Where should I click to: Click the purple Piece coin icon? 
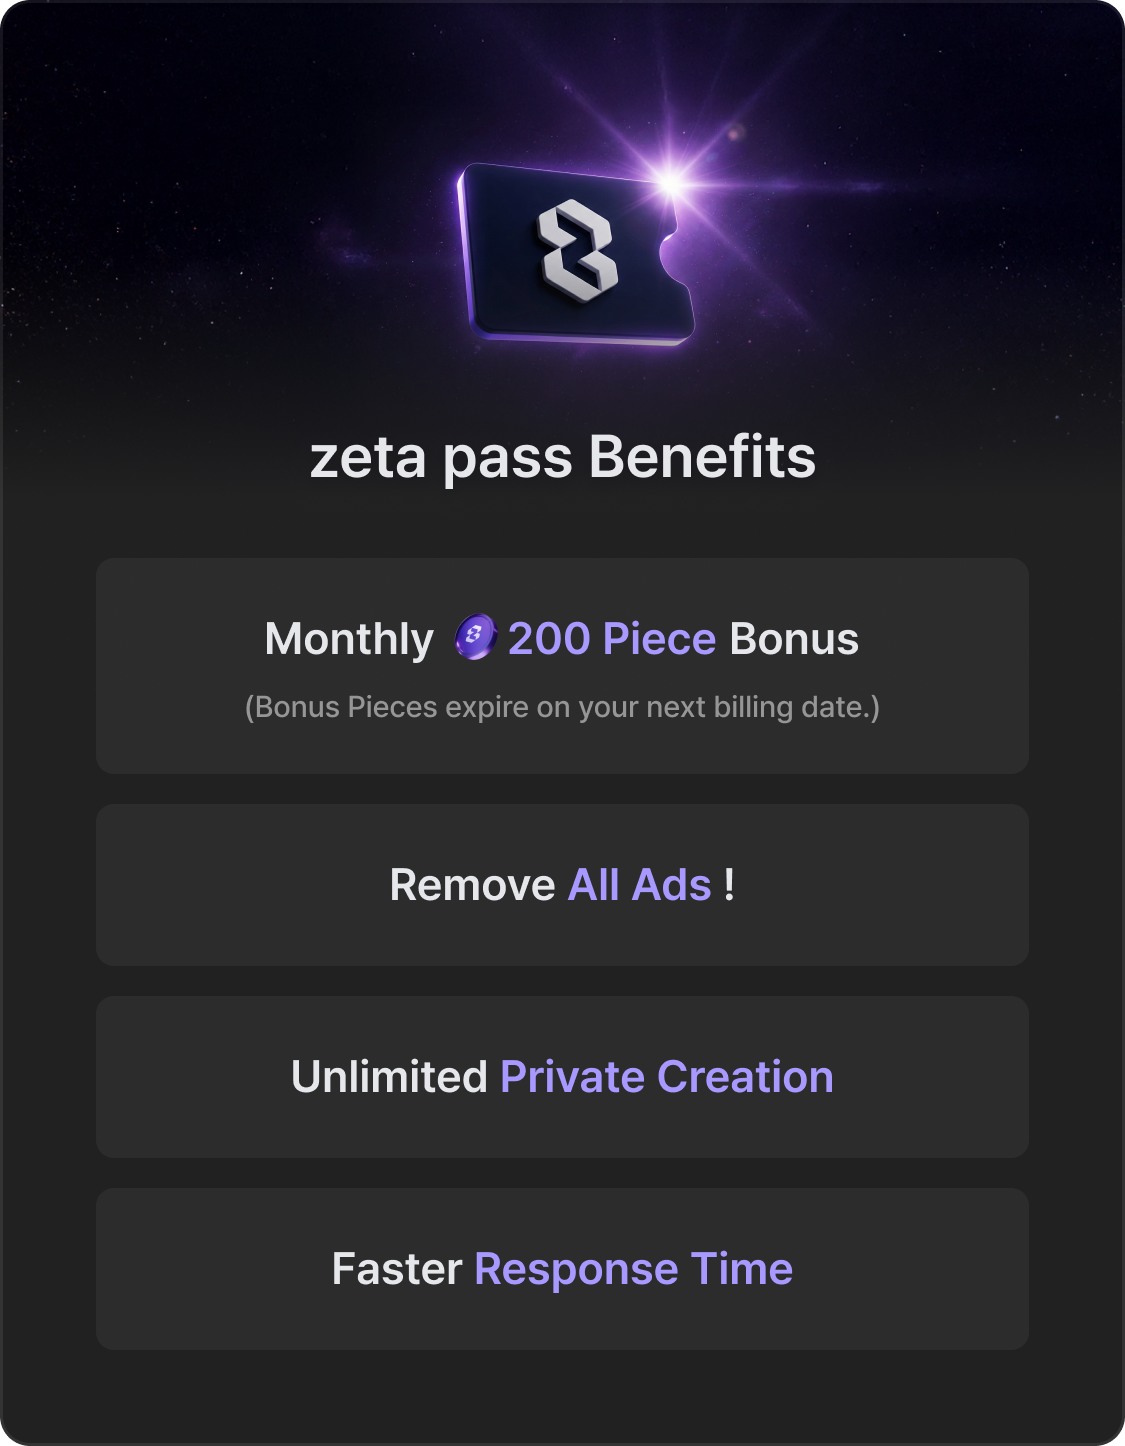(475, 637)
